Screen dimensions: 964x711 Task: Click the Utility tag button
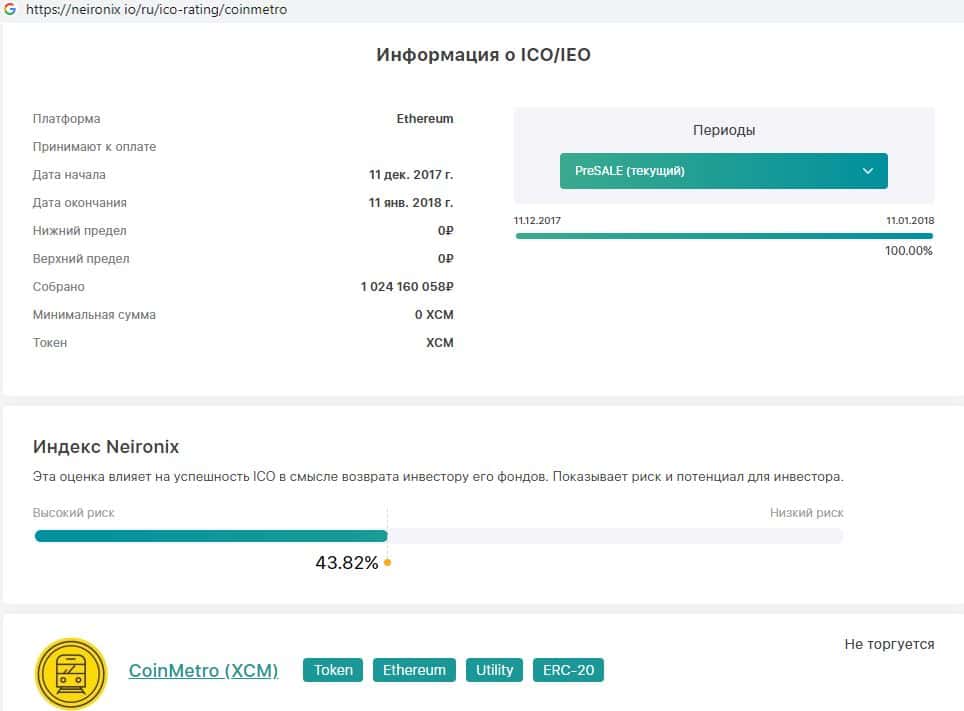coord(494,670)
